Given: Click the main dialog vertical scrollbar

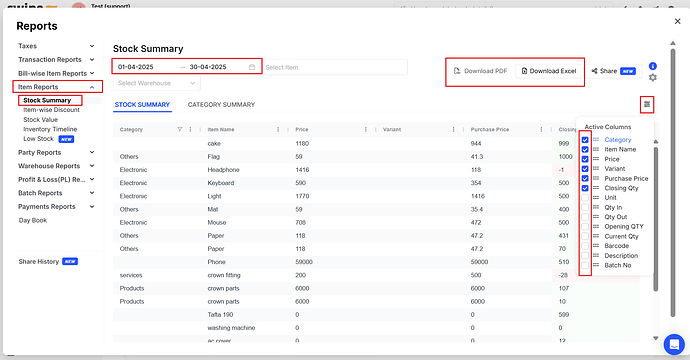Looking at the screenshot, I should pos(672,183).
